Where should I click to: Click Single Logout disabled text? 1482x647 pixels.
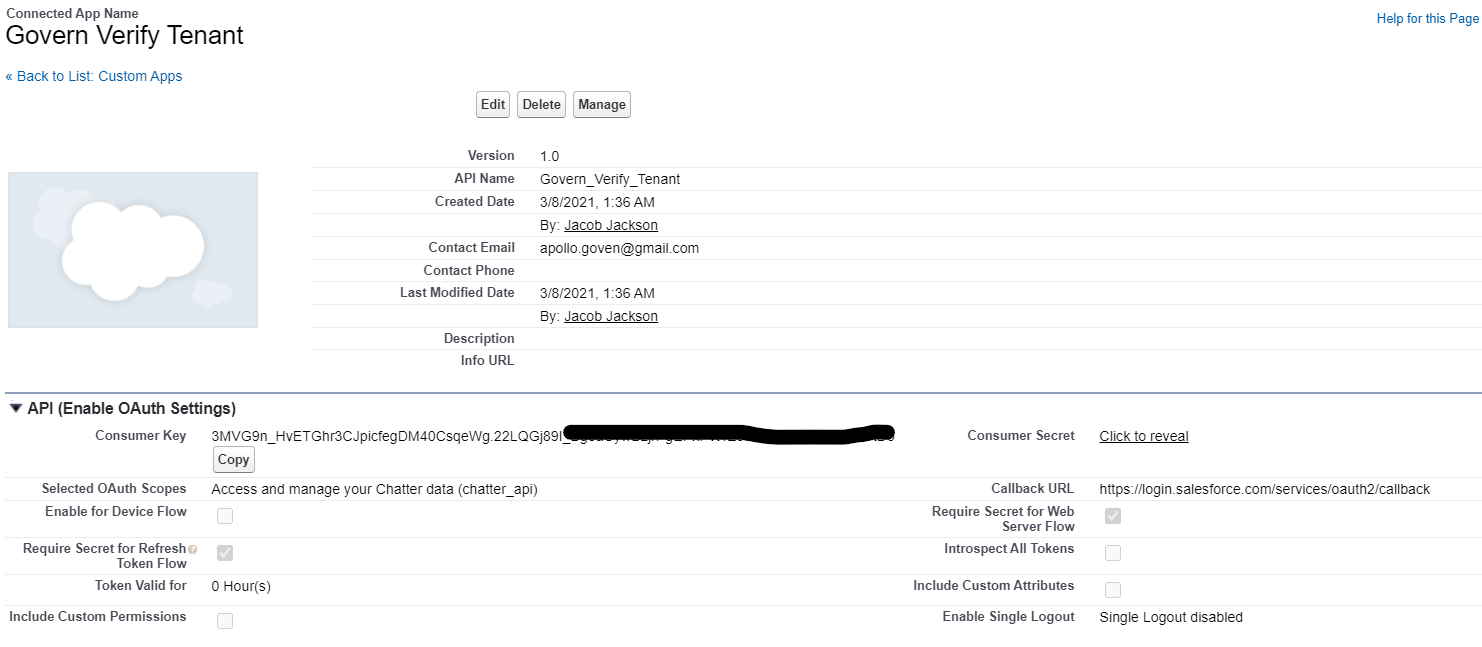tap(1171, 617)
